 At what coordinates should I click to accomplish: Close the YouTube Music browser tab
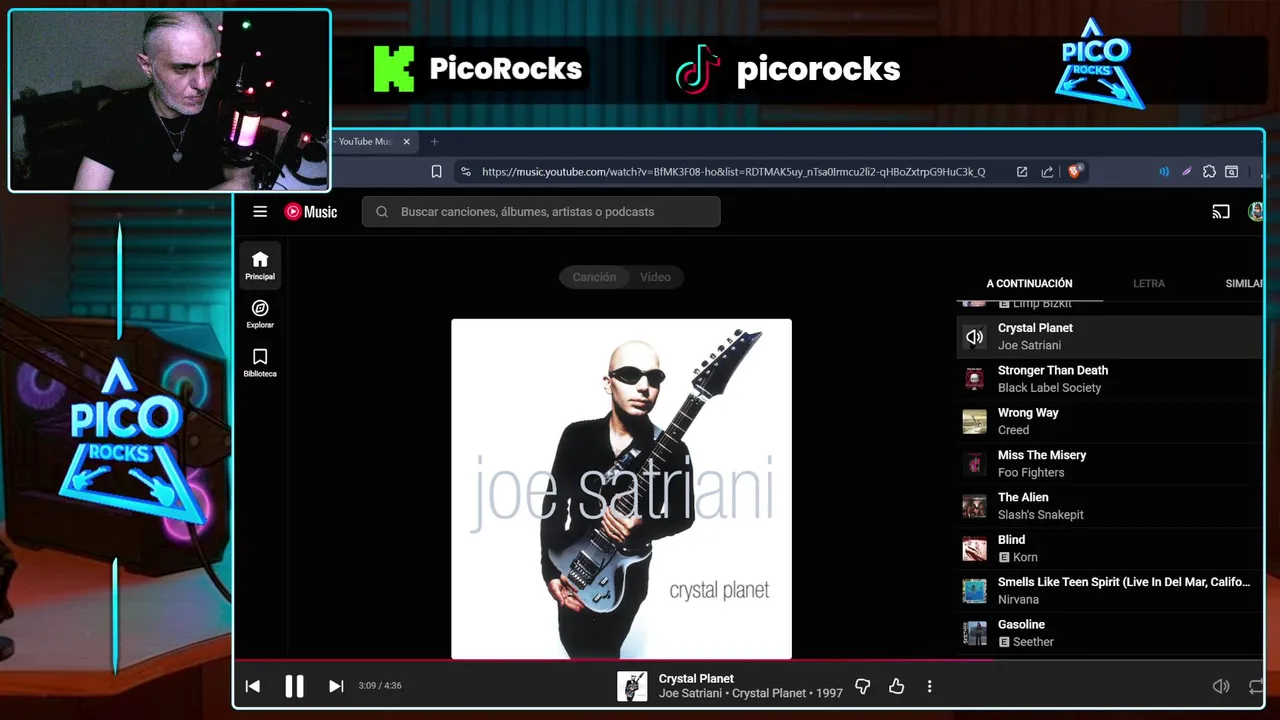click(406, 142)
